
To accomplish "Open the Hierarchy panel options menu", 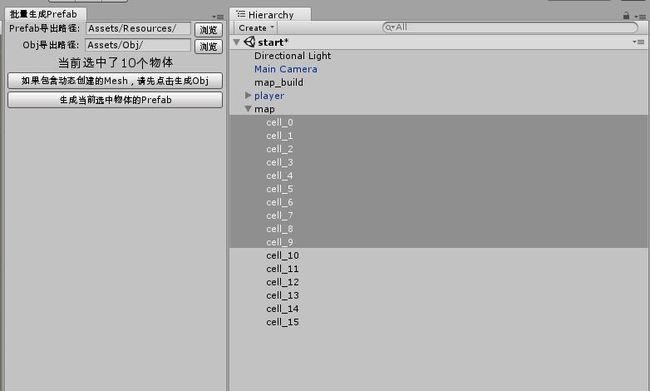I will click(640, 17).
